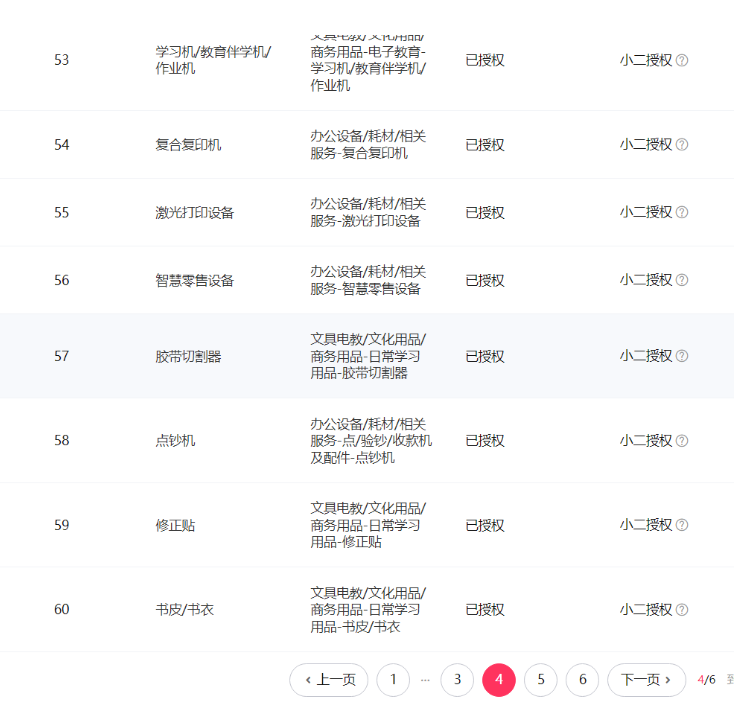
Task: Select page 3 in pagination
Action: point(457,680)
